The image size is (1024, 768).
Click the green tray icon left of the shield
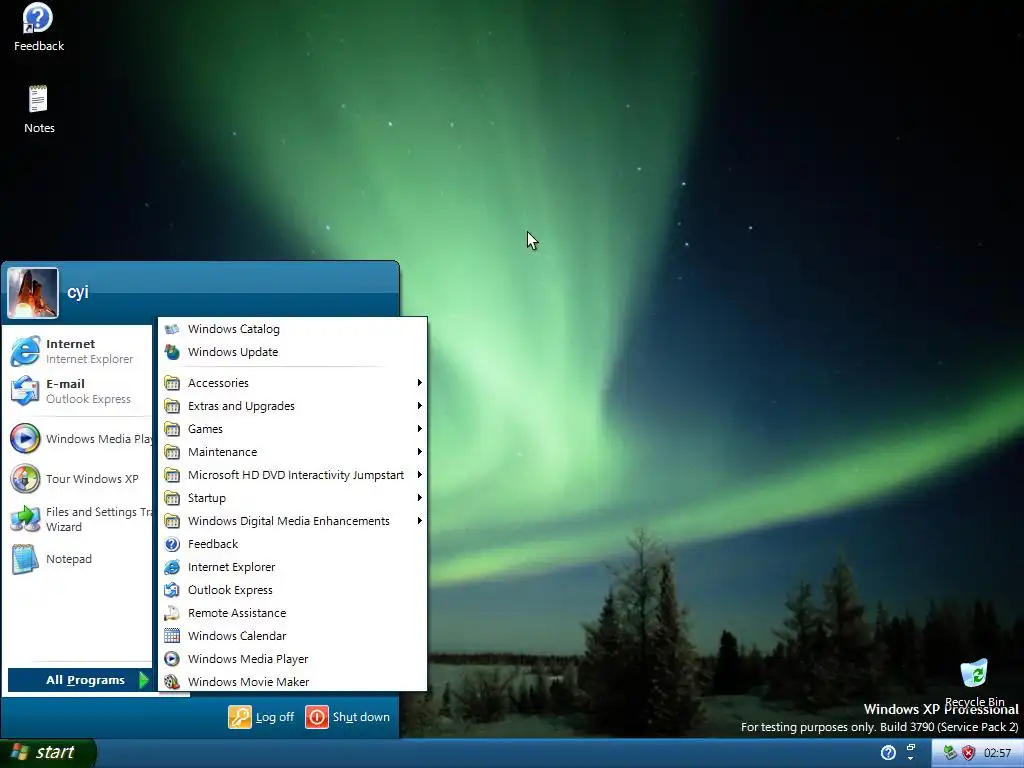click(950, 753)
